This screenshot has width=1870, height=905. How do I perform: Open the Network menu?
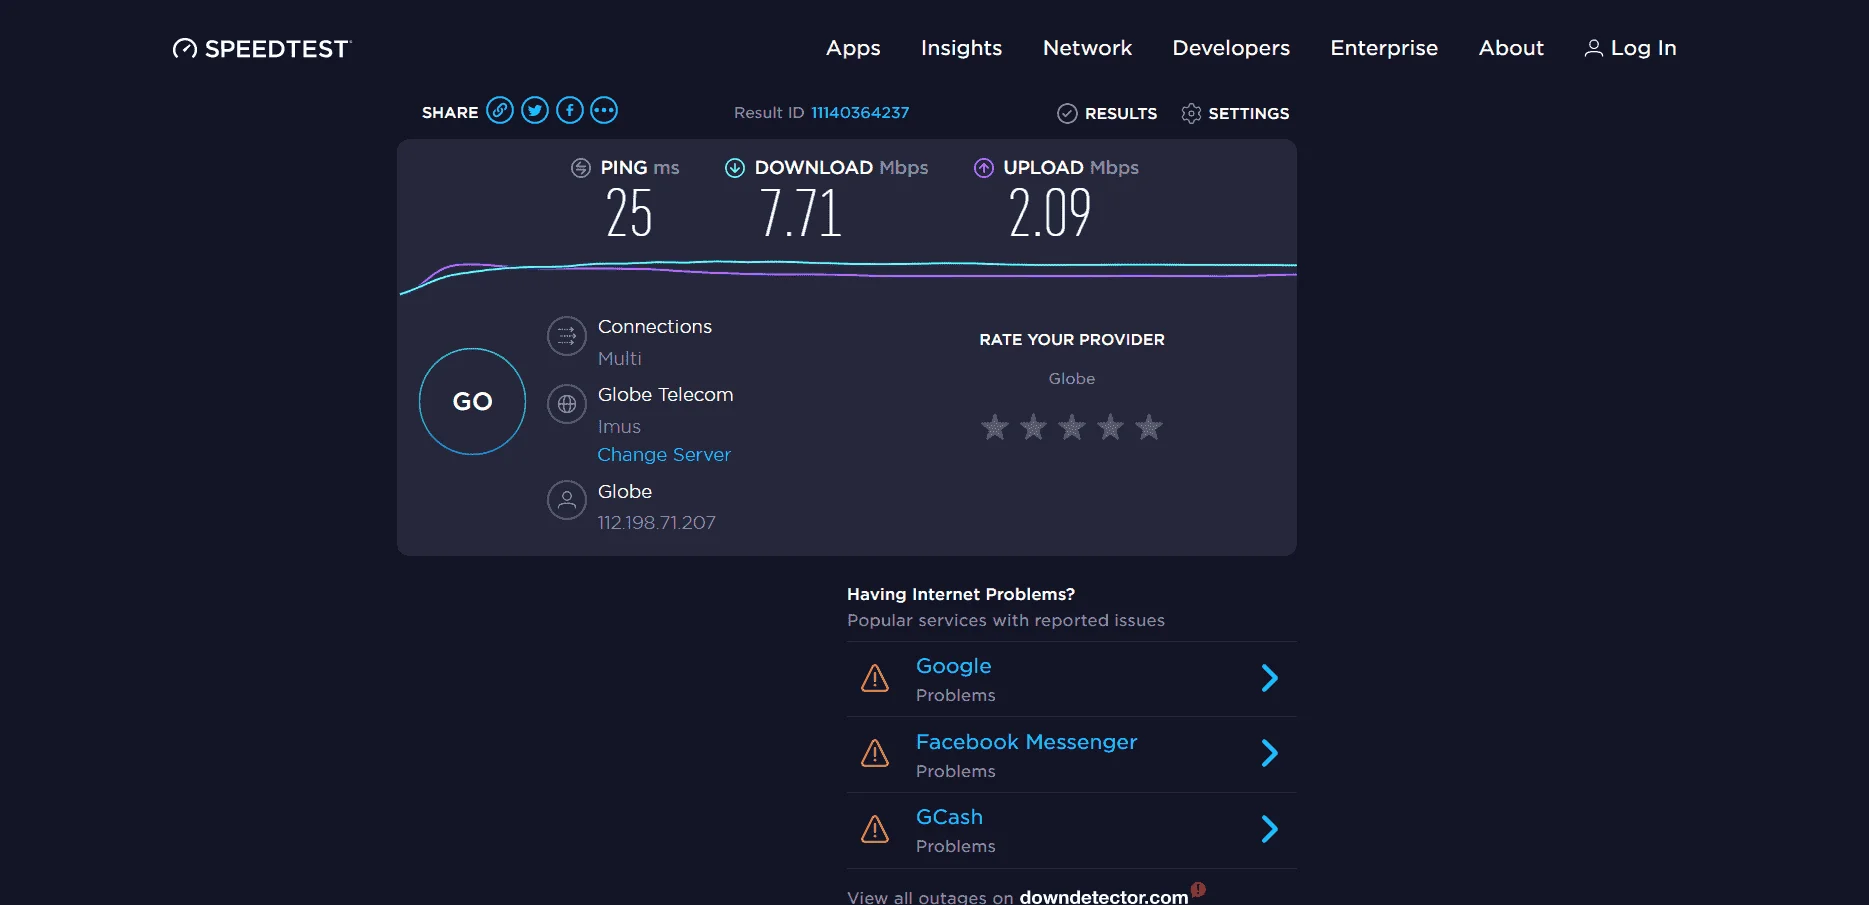[1087, 48]
